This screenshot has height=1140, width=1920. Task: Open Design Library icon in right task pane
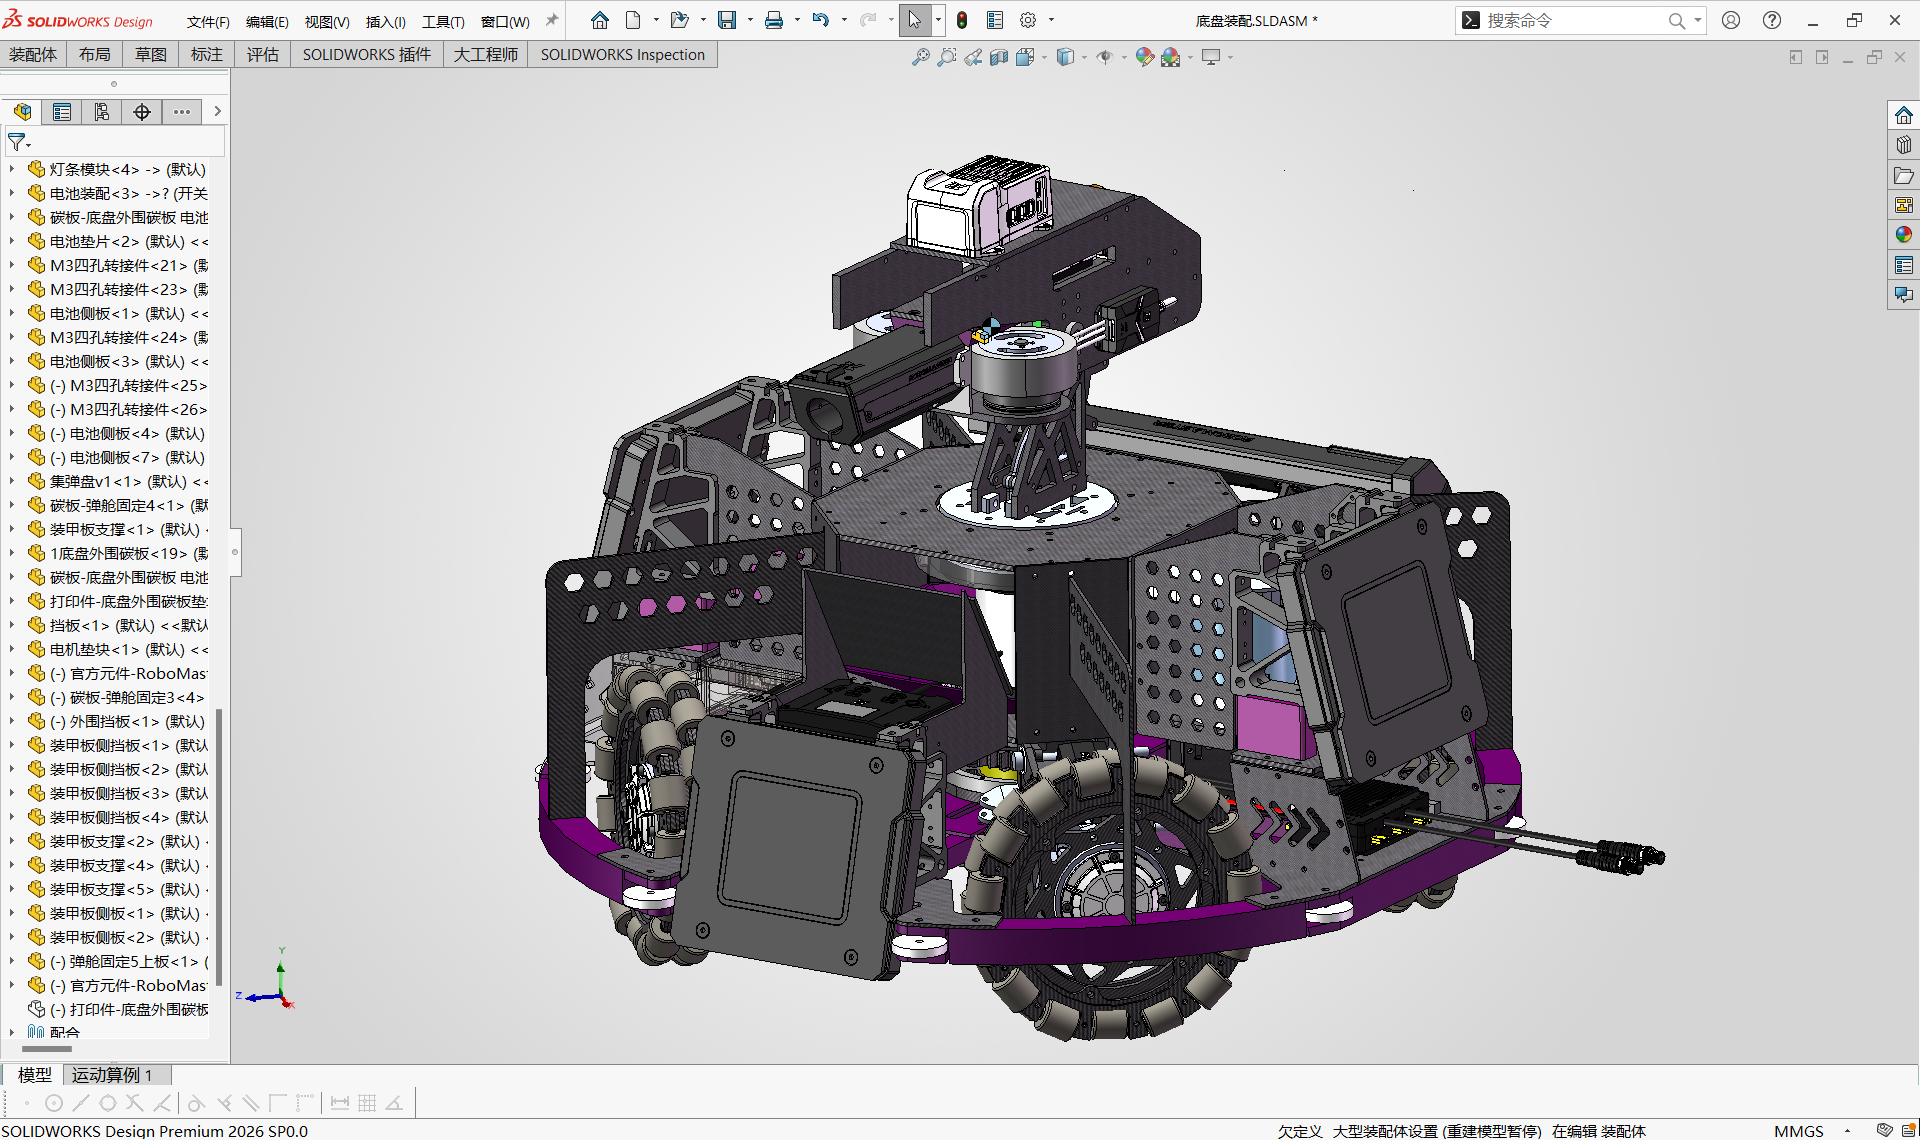tap(1904, 145)
